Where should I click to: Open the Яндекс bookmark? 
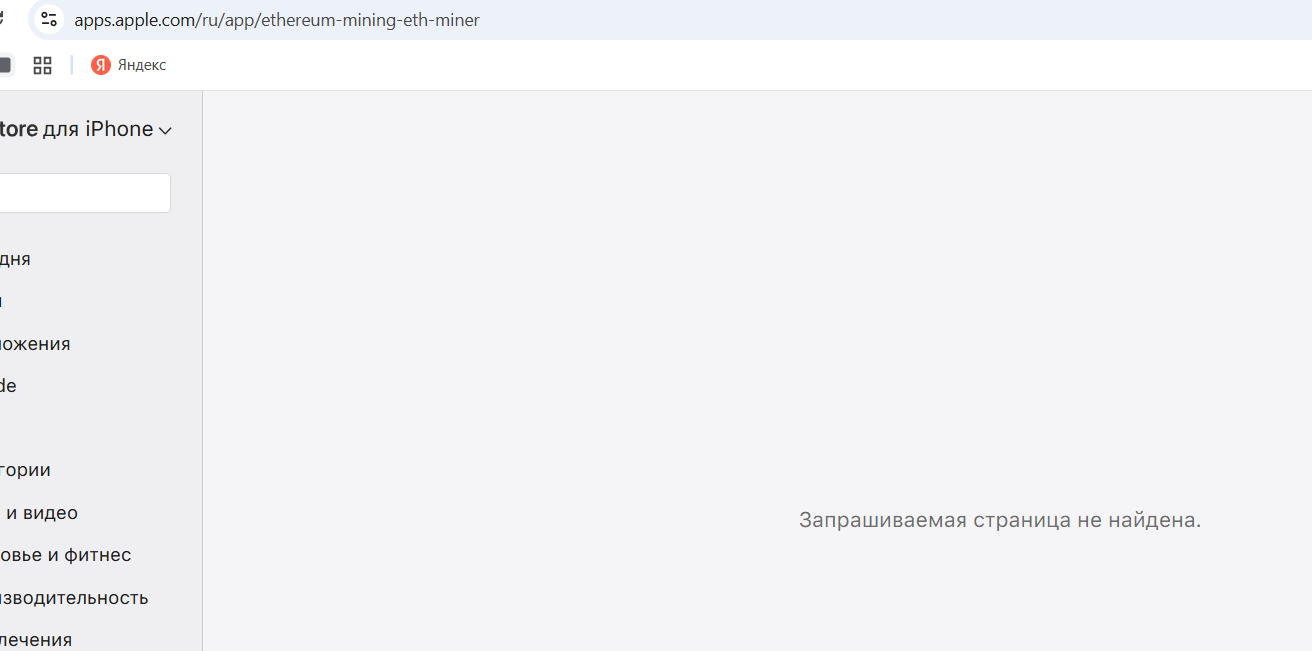click(129, 65)
